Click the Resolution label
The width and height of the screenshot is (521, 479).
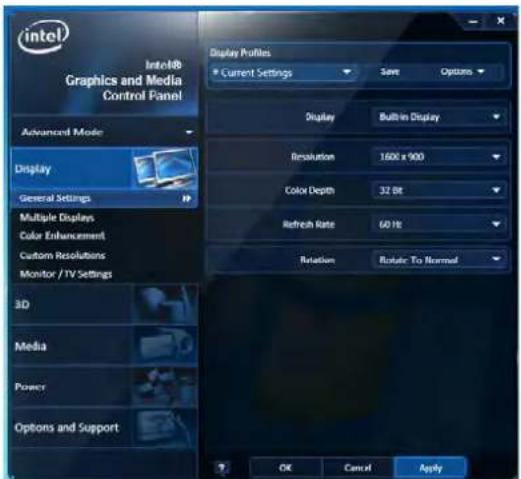click(313, 157)
